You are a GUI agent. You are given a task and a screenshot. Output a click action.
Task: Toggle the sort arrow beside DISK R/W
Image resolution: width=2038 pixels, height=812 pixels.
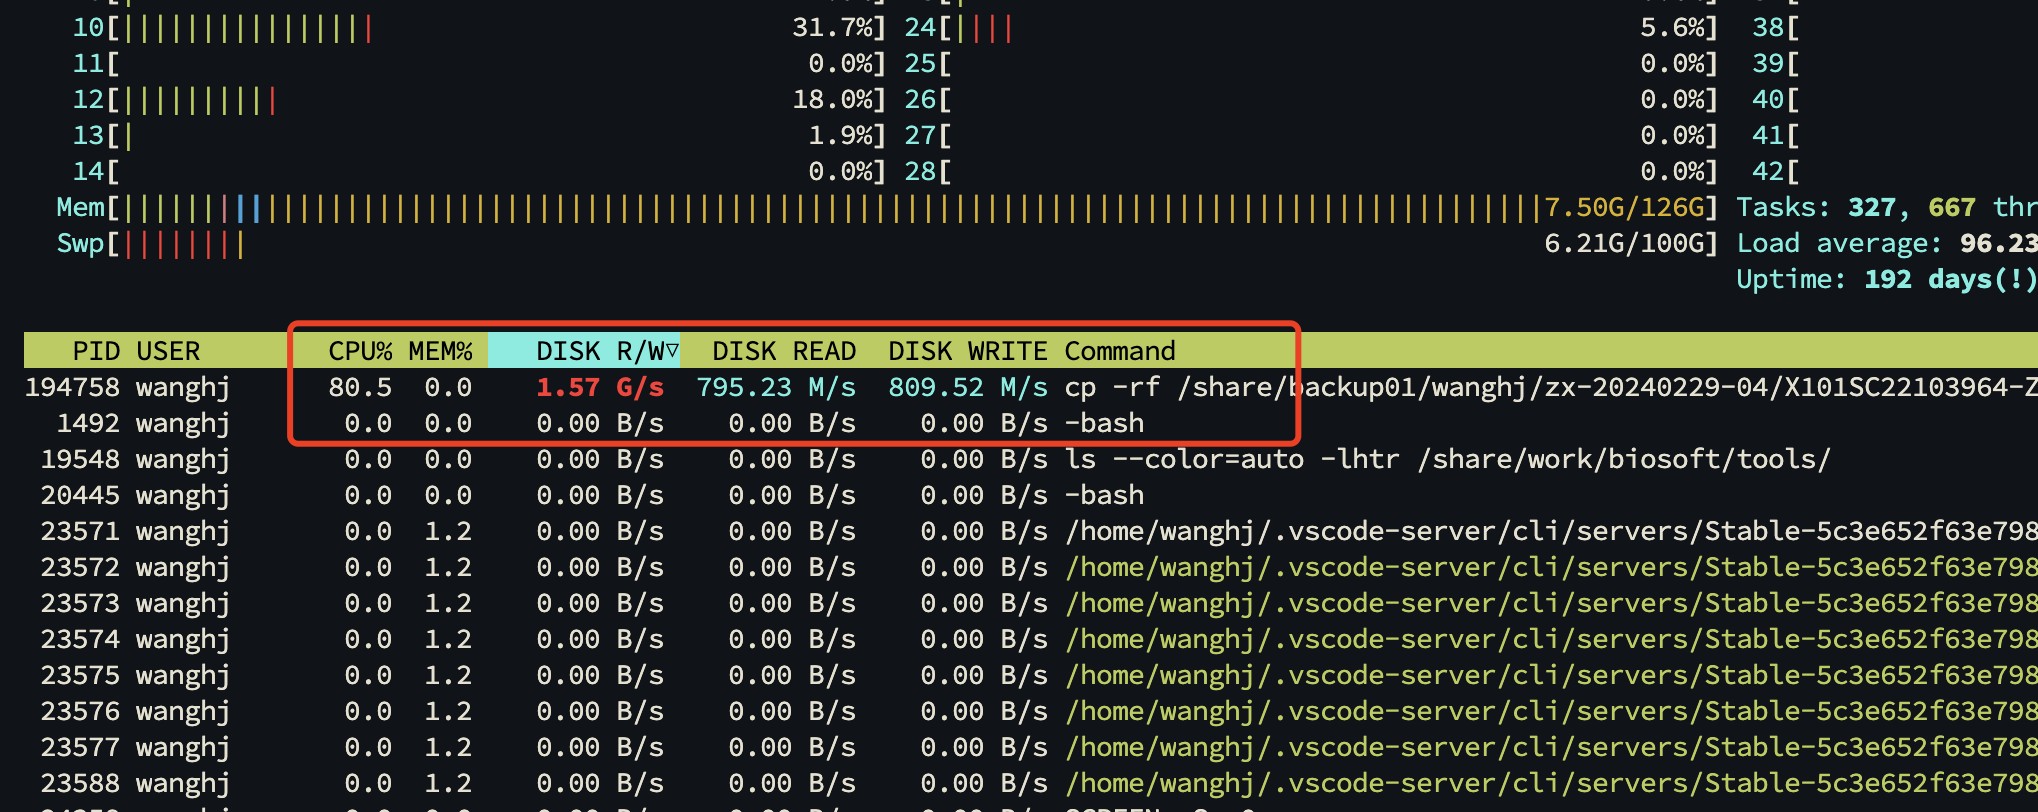point(672,351)
